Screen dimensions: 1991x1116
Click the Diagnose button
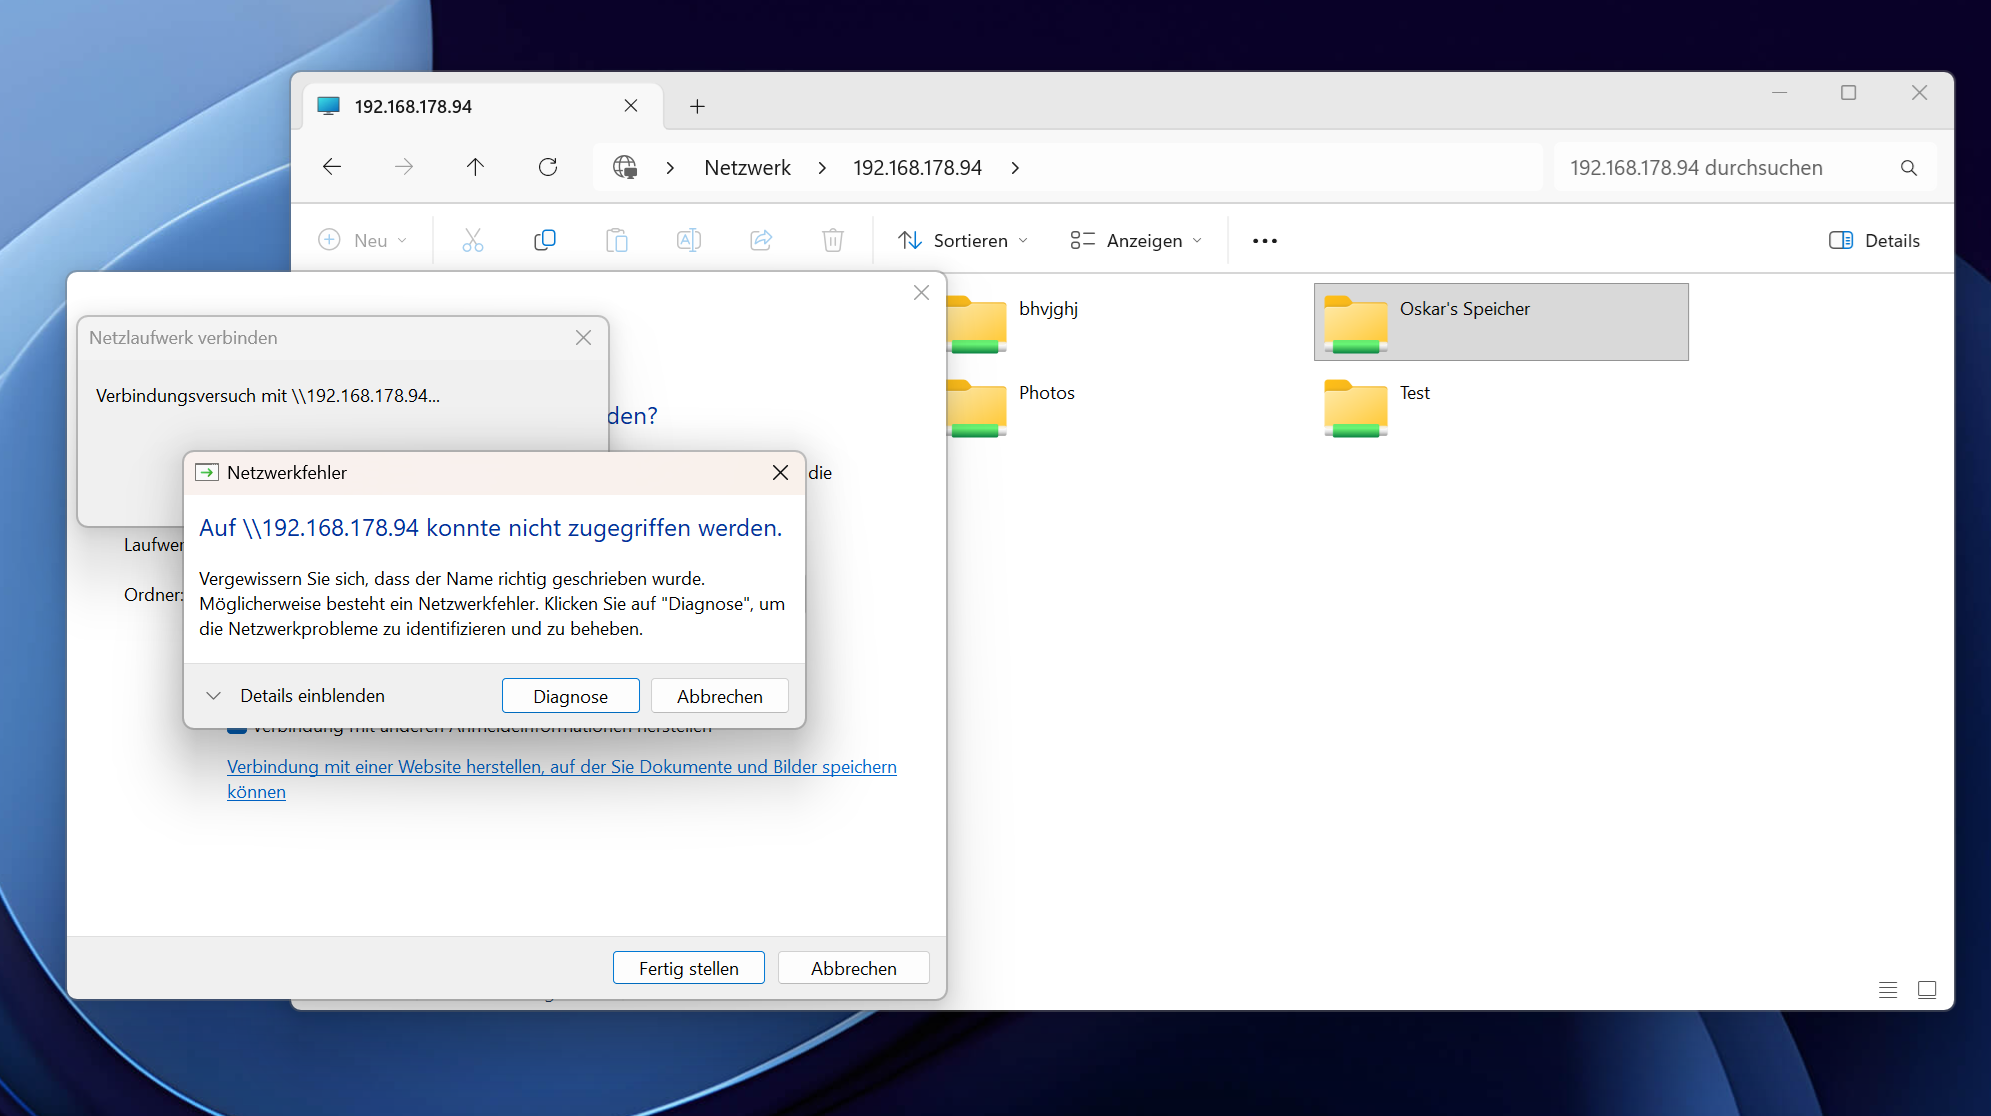[570, 696]
